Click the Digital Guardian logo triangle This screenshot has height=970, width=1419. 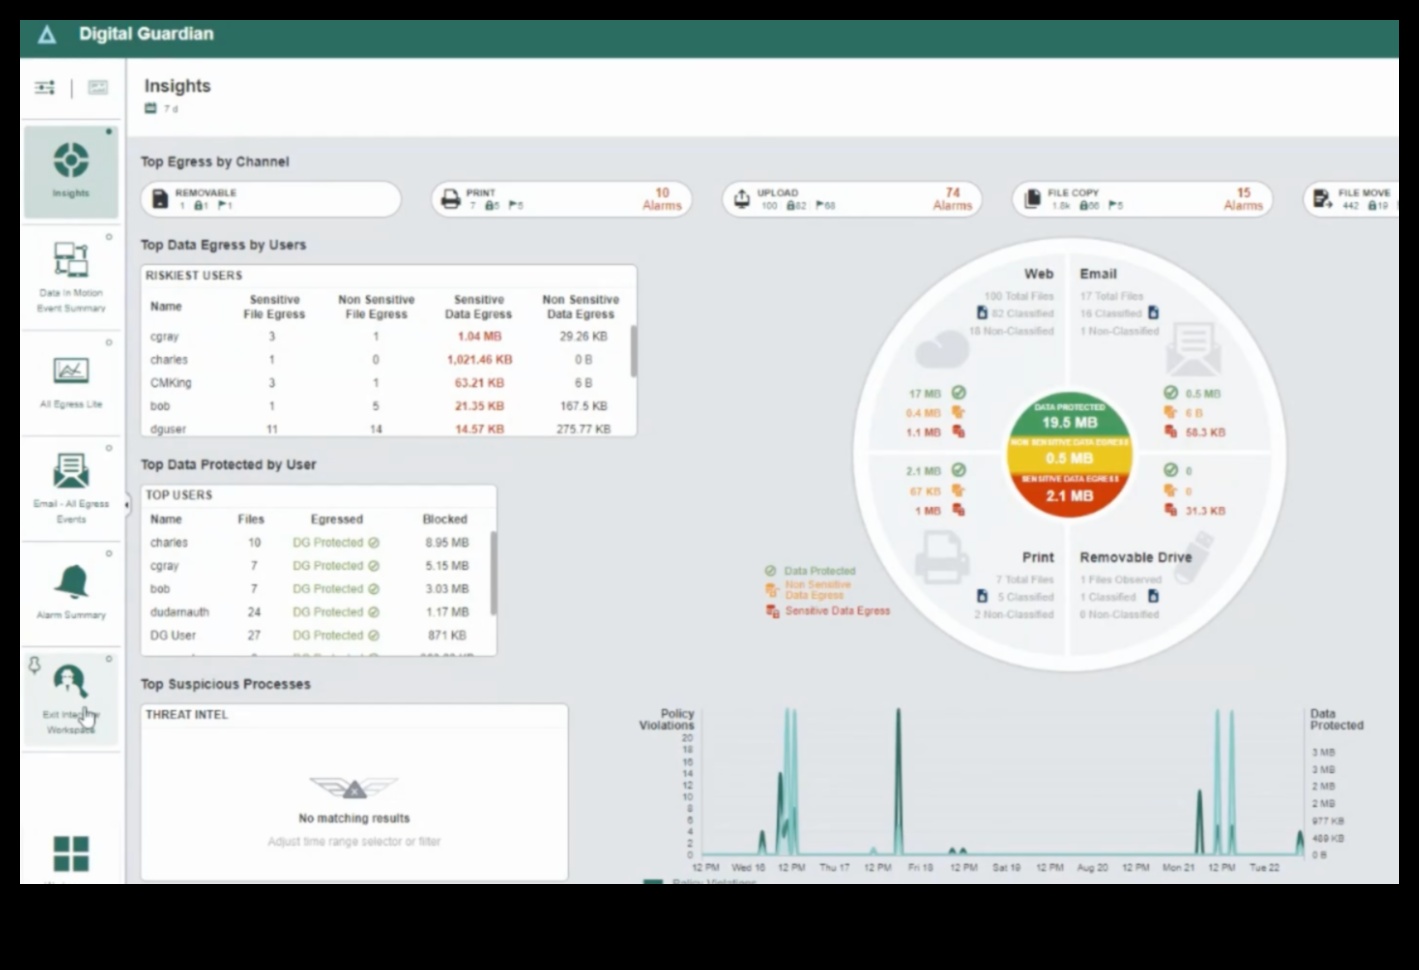click(x=47, y=35)
